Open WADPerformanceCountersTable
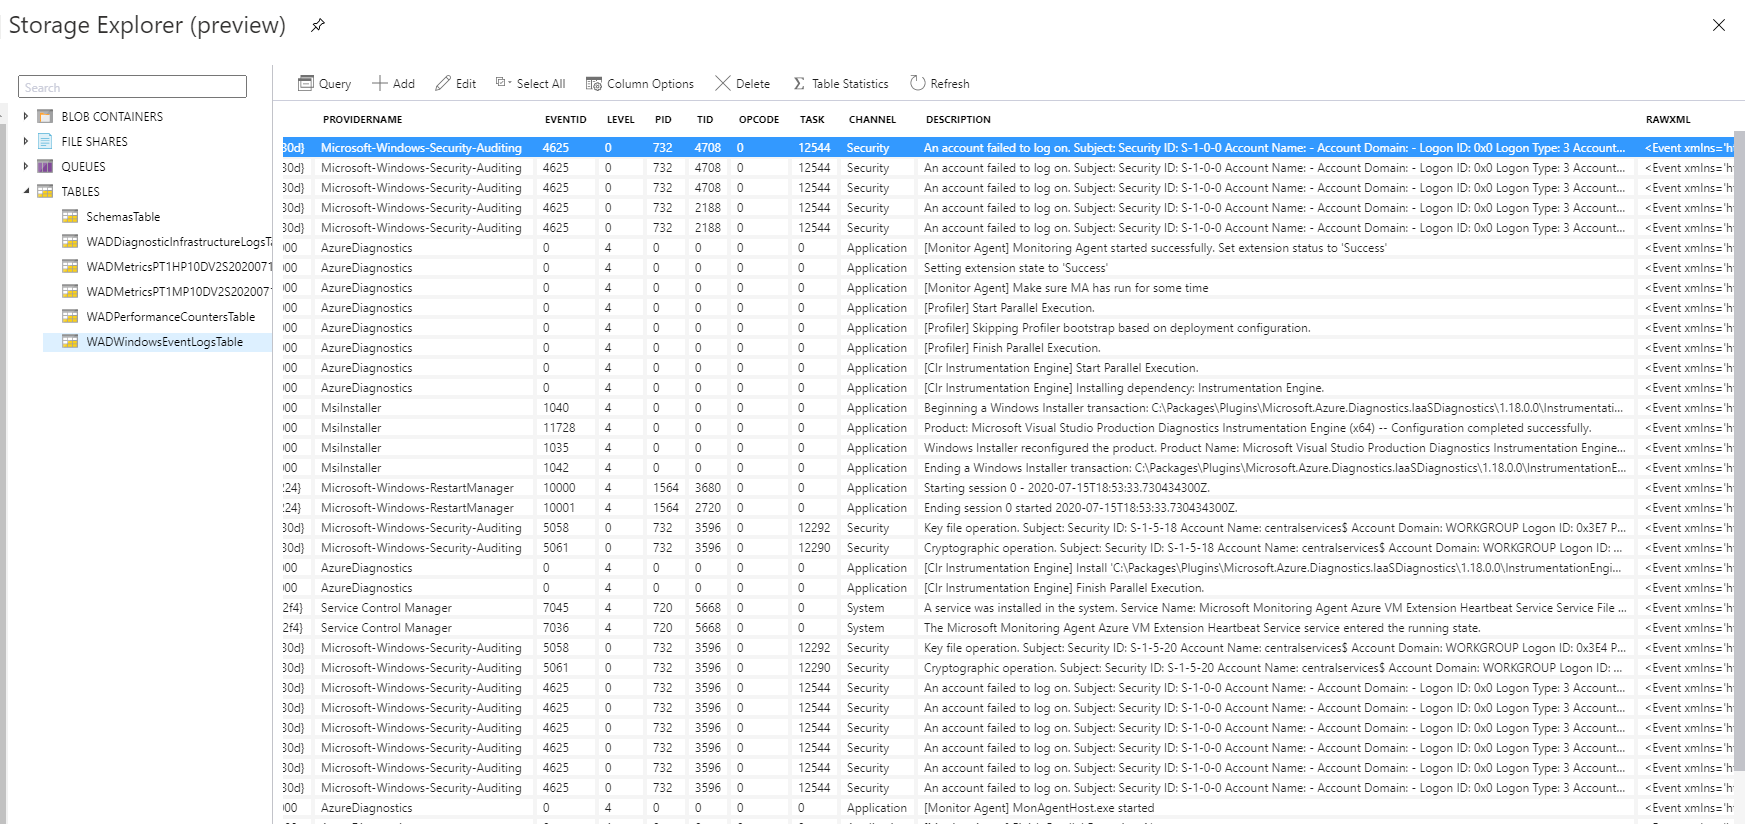 click(171, 316)
